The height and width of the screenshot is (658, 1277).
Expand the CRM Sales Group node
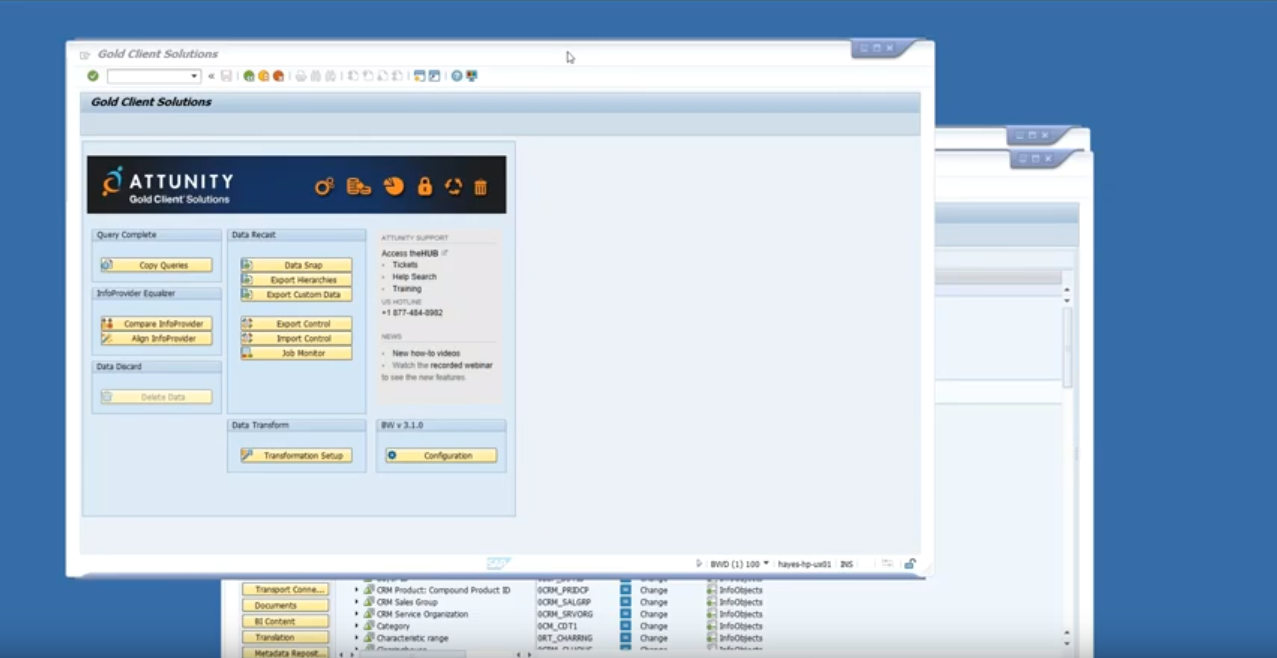tap(356, 602)
